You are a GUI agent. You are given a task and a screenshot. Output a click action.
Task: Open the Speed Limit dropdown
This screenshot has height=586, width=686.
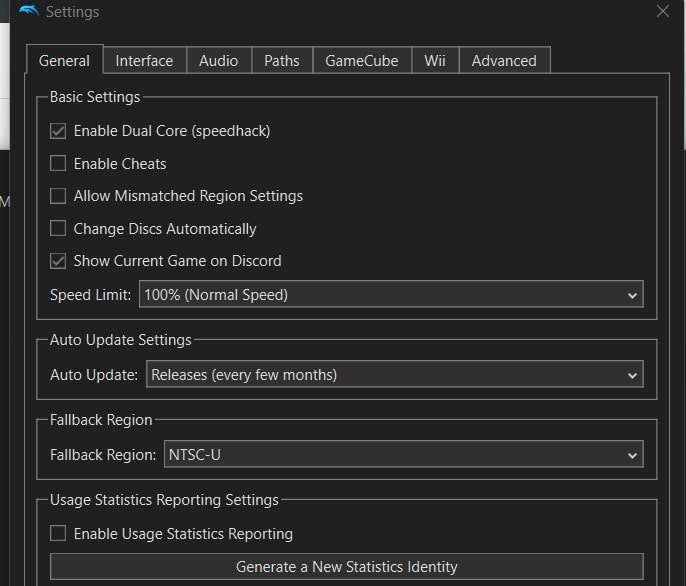tap(391, 295)
